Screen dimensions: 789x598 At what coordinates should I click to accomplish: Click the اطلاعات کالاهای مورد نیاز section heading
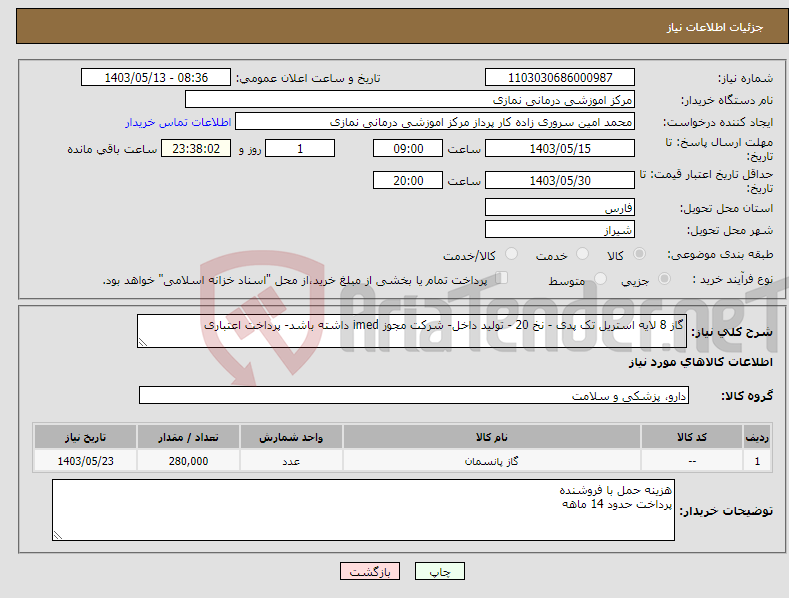pos(700,362)
